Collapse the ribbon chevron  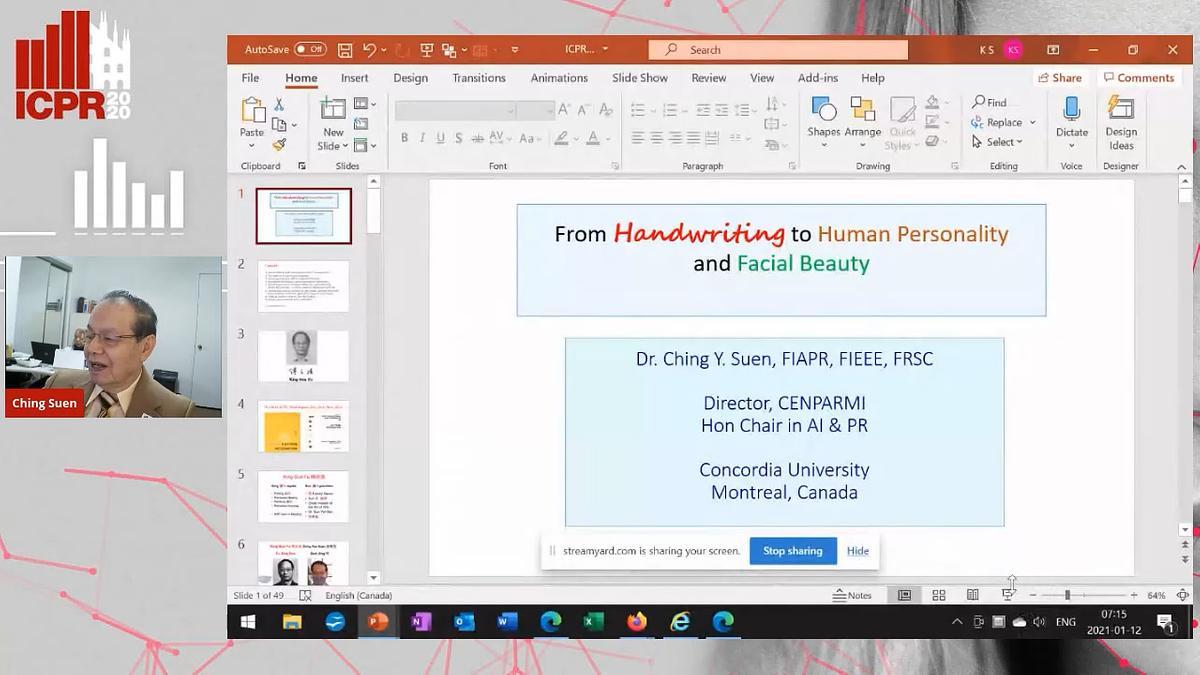[1184, 166]
